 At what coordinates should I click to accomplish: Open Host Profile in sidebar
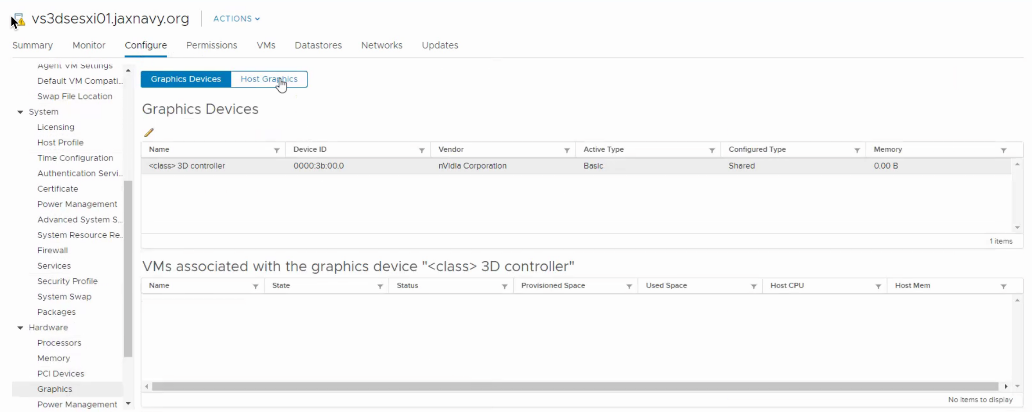click(60, 142)
